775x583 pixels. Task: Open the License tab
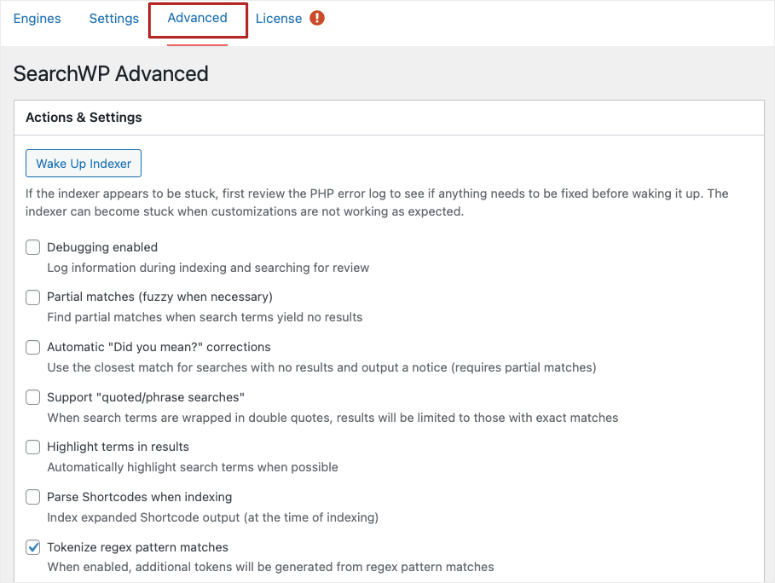tap(278, 18)
